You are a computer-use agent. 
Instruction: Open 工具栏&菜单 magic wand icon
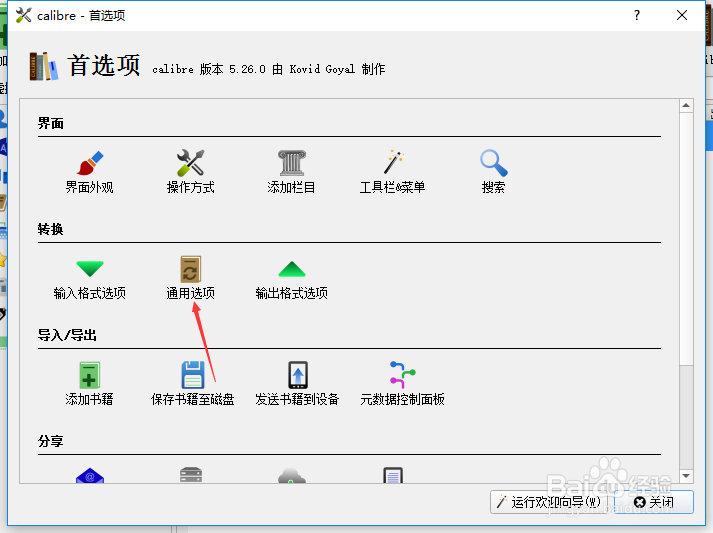393,162
